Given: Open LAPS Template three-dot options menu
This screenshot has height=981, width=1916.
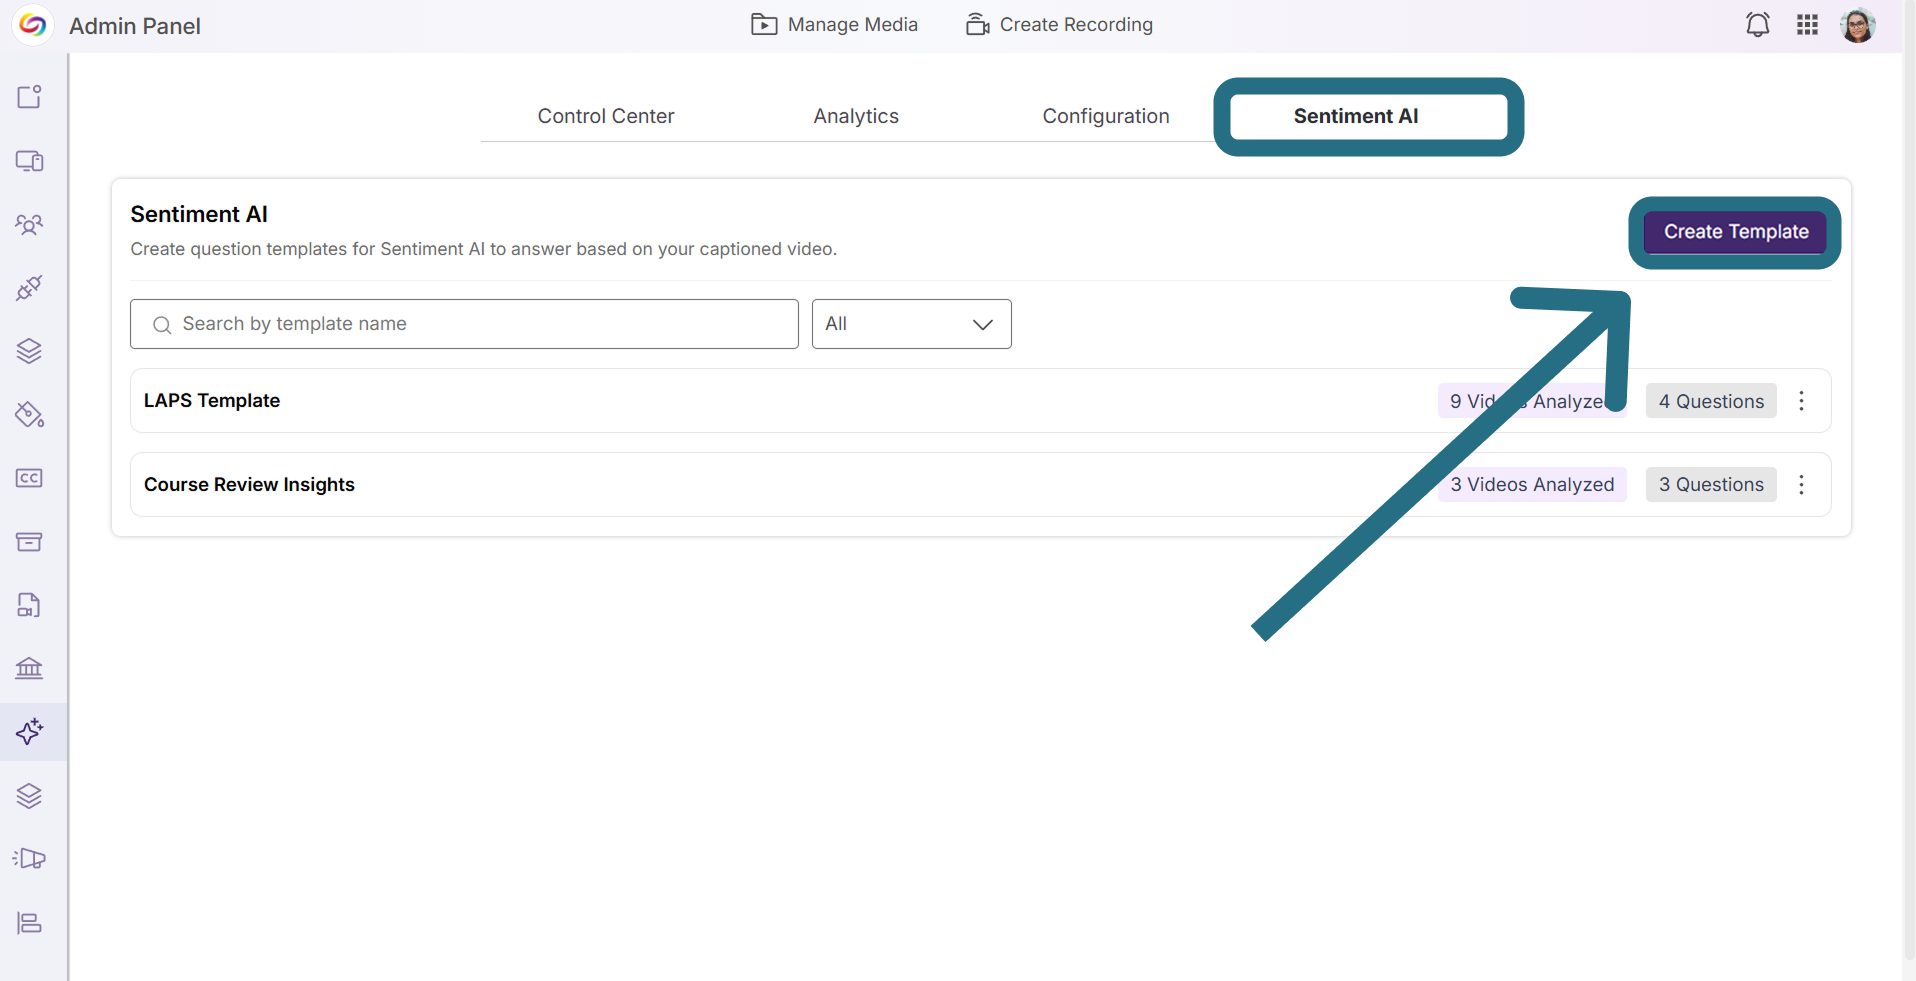Looking at the screenshot, I should 1801,401.
